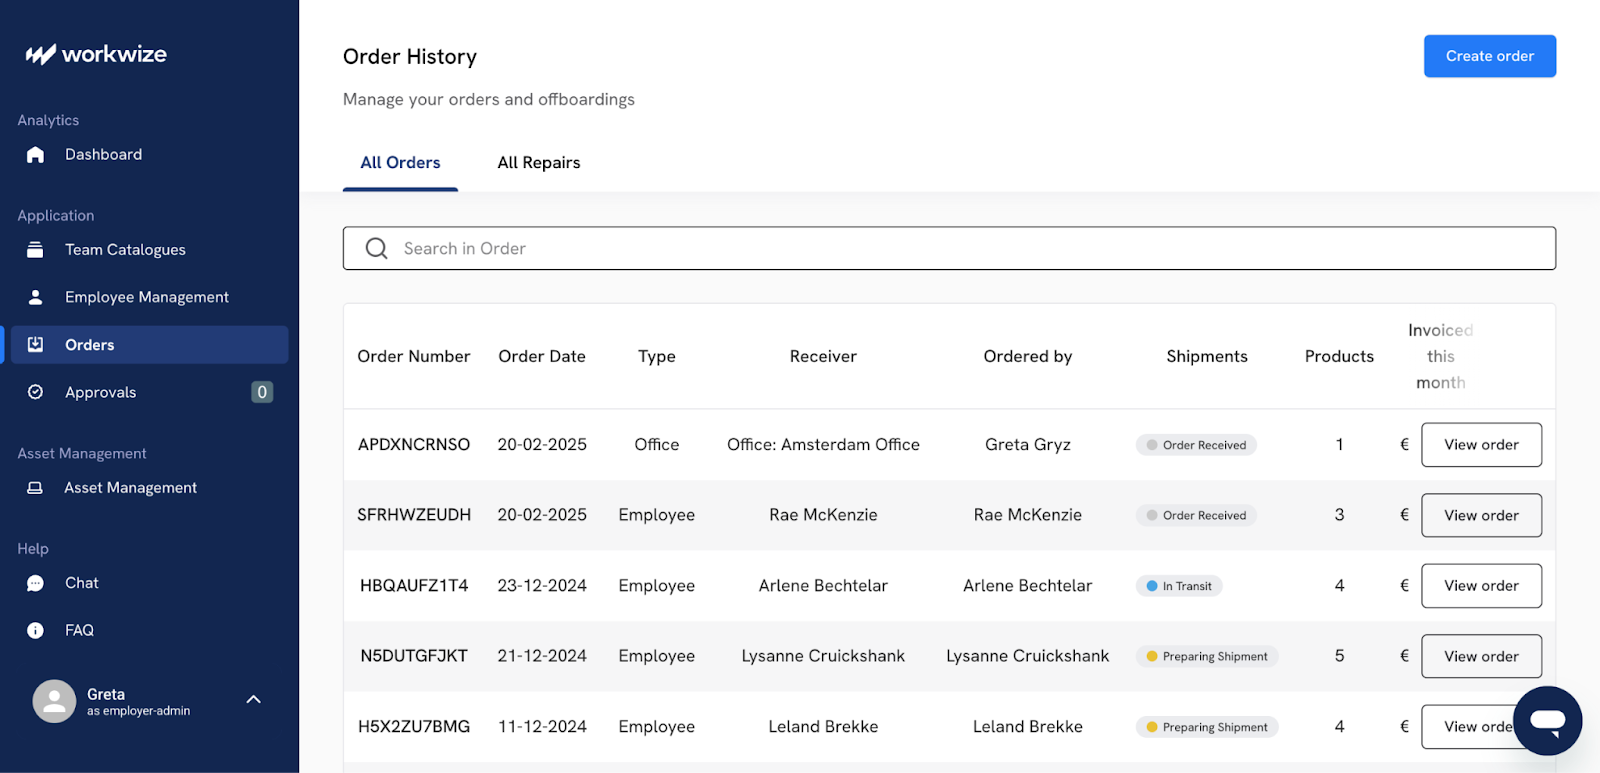Click the Approvals checkmark icon
Viewport: 1600px width, 773px height.
(x=35, y=392)
